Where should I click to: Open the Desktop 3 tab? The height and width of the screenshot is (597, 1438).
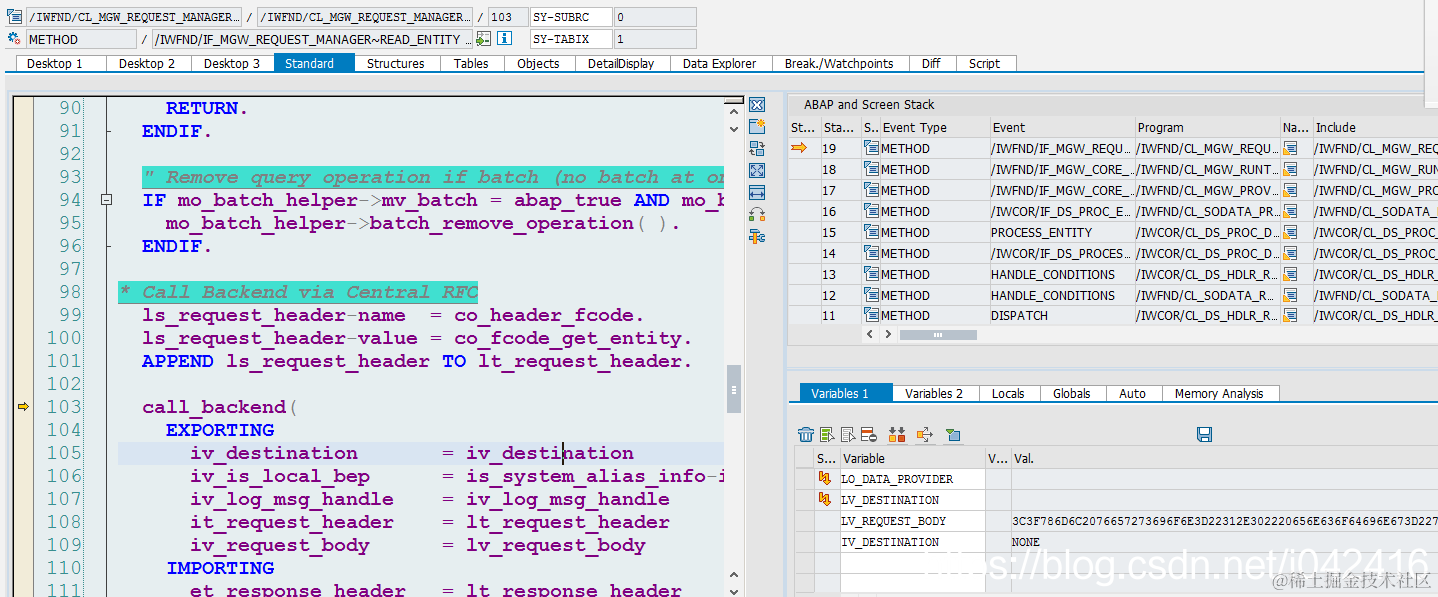pos(232,63)
